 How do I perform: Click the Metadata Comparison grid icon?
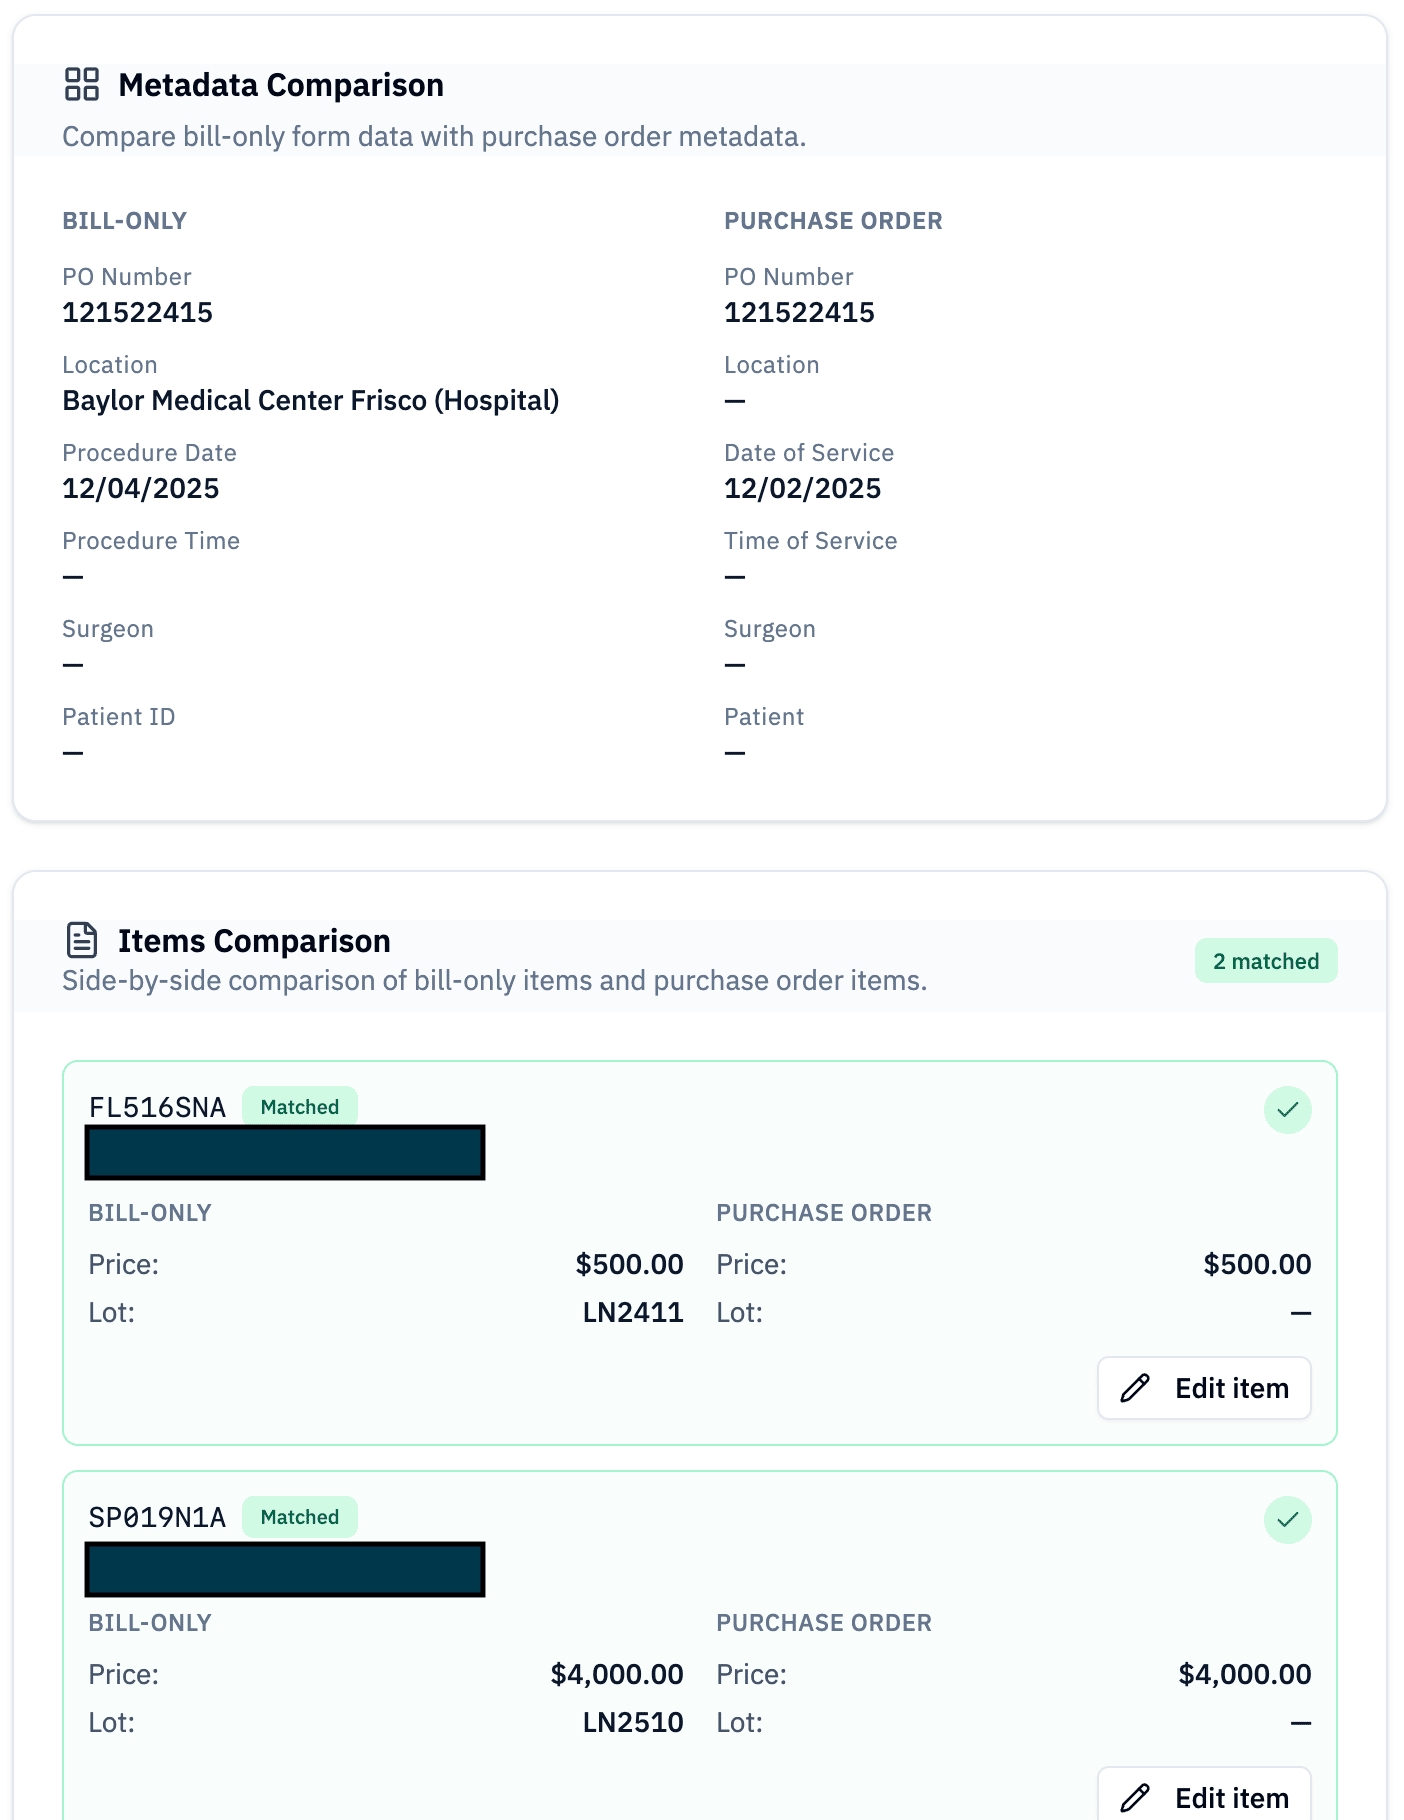(x=82, y=85)
